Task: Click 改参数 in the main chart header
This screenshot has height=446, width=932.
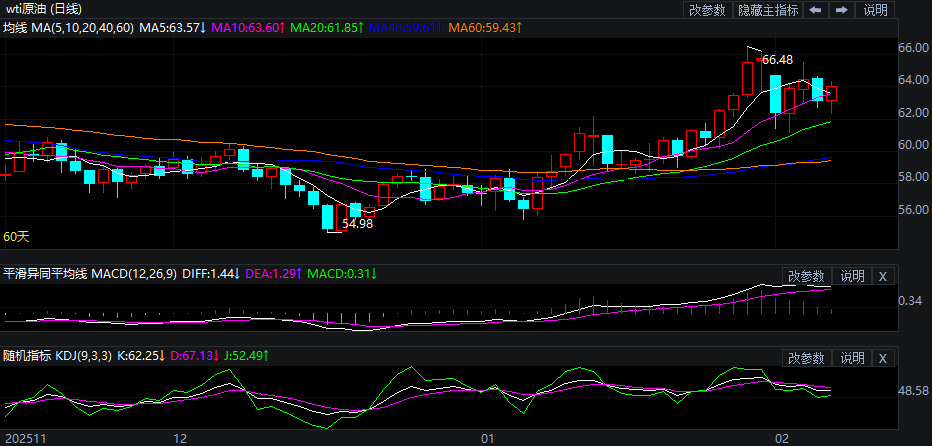Action: [x=708, y=10]
